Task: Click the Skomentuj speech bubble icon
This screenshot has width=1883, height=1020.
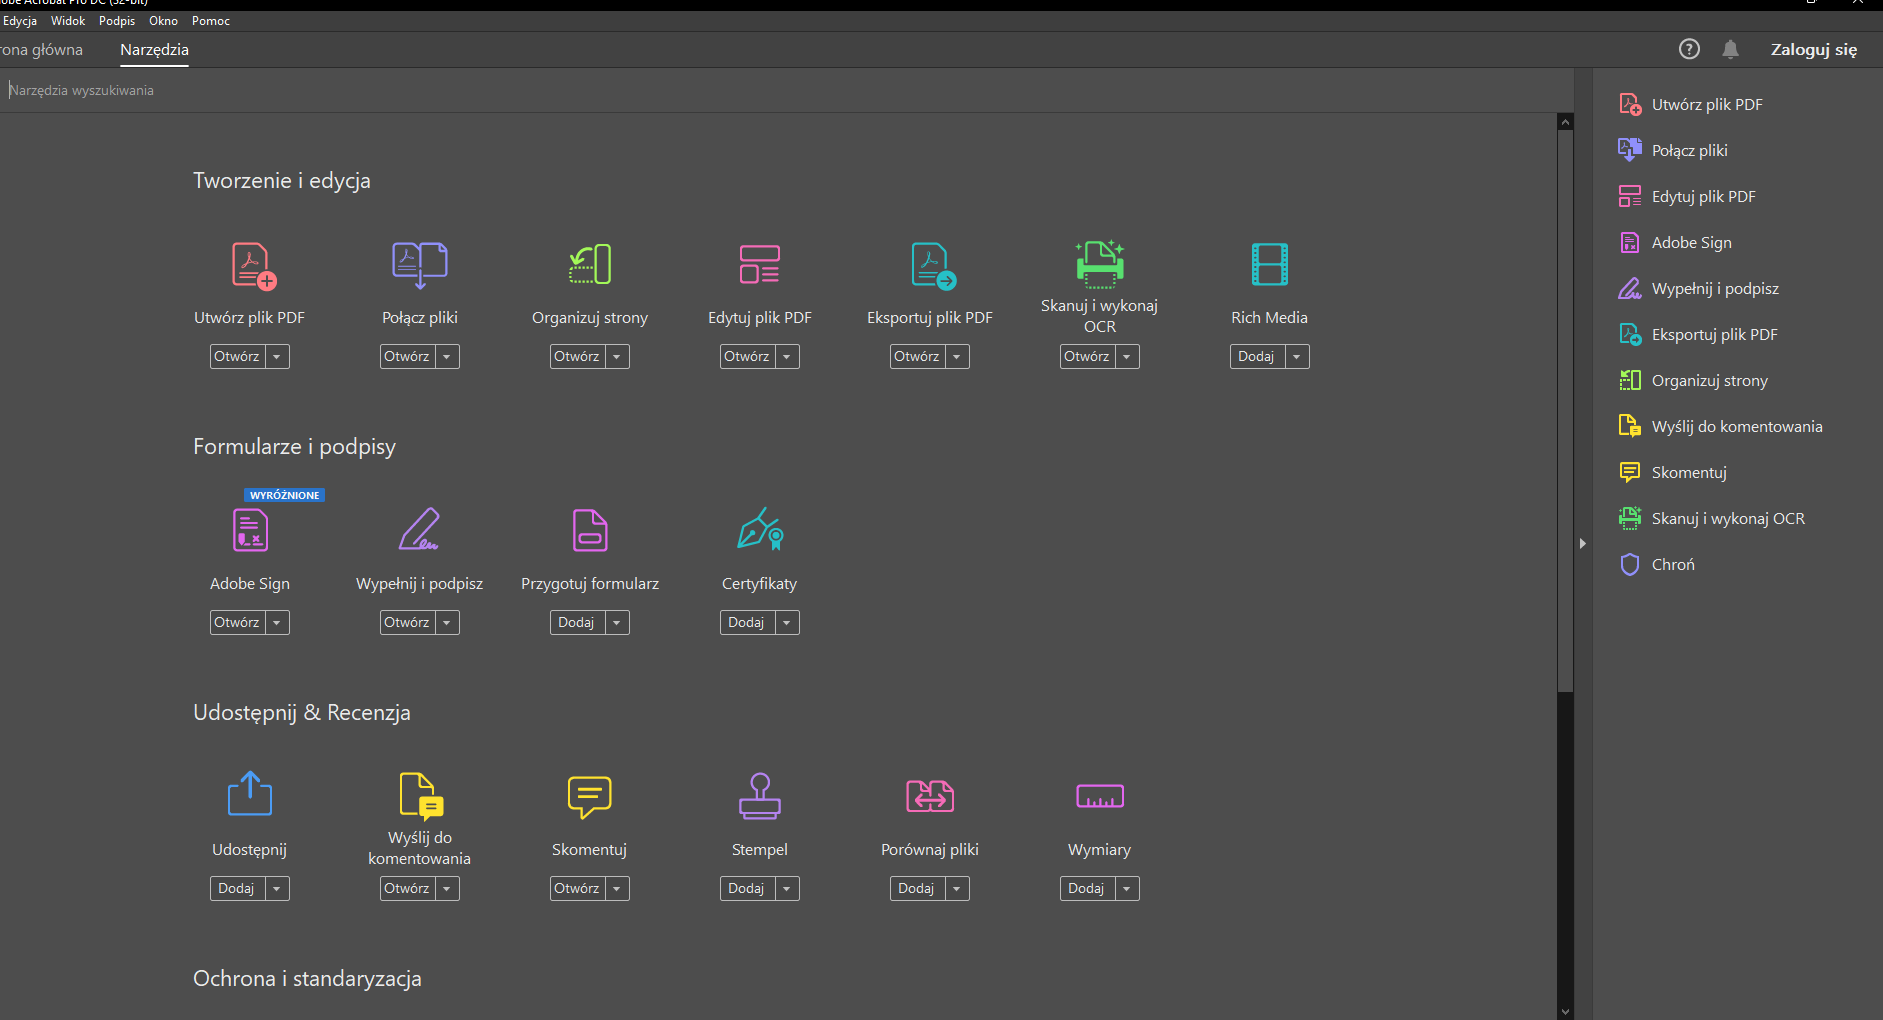Action: point(590,797)
